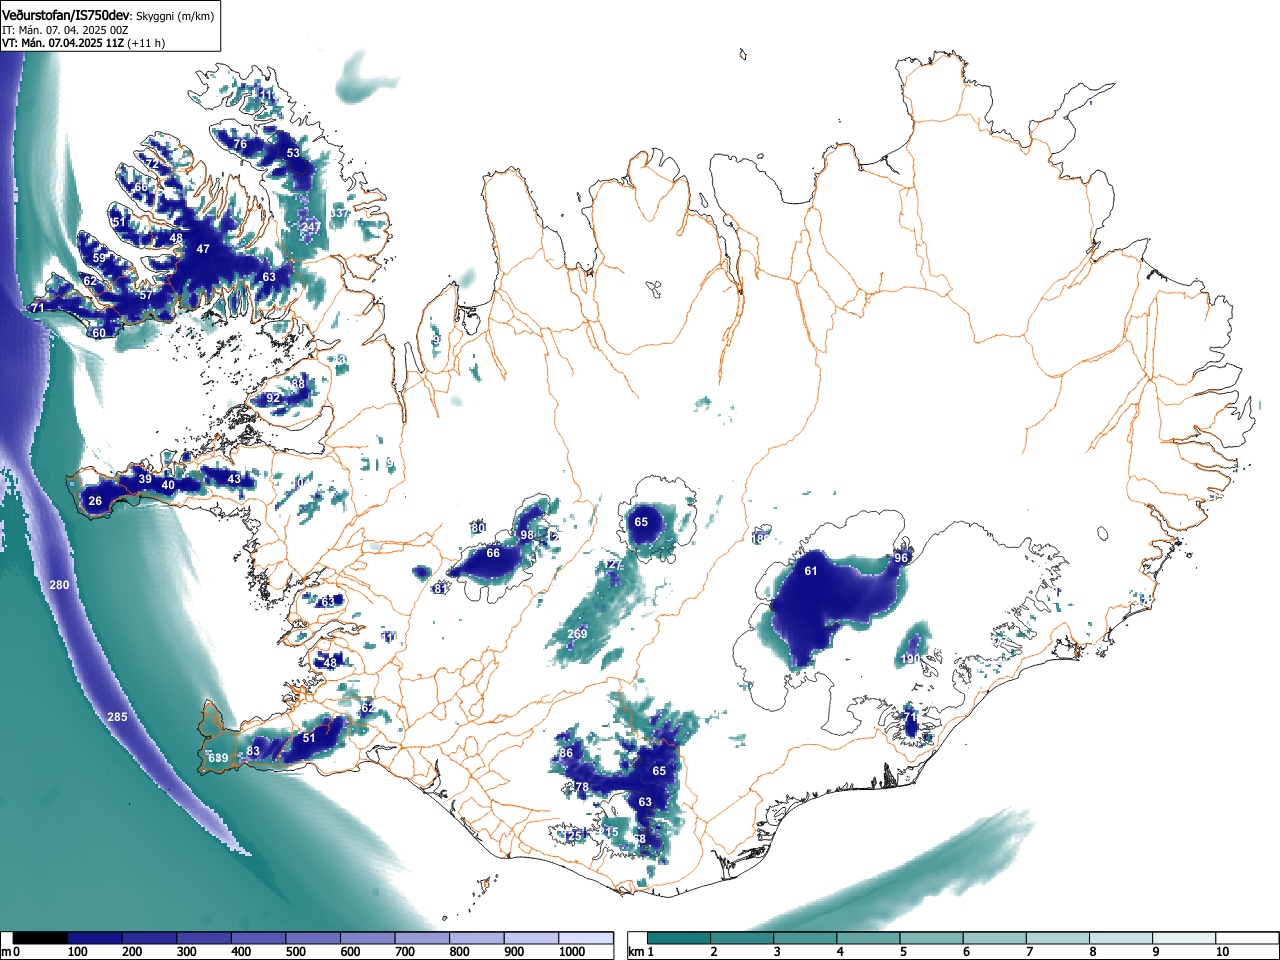This screenshot has width=1280, height=960.
Task: Select the black 0–100 m legend swatch
Action: tap(41, 938)
